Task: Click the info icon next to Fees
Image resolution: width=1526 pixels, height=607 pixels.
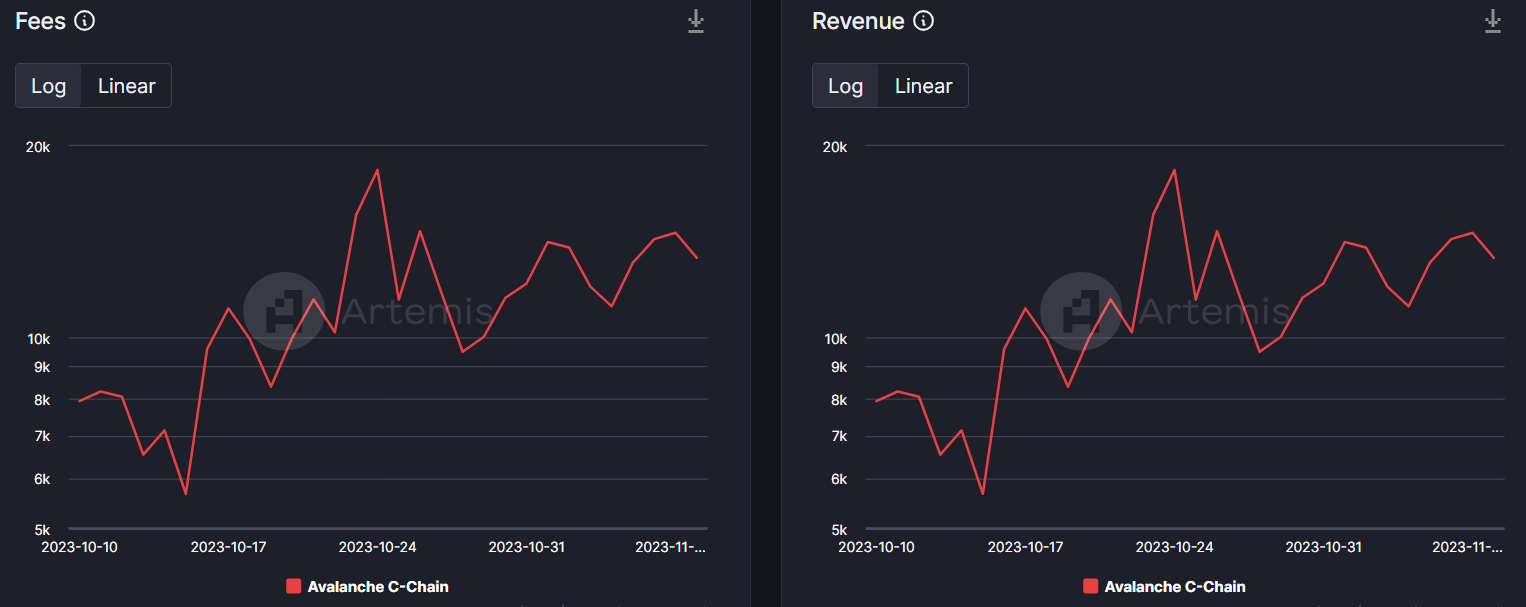Action: click(85, 21)
